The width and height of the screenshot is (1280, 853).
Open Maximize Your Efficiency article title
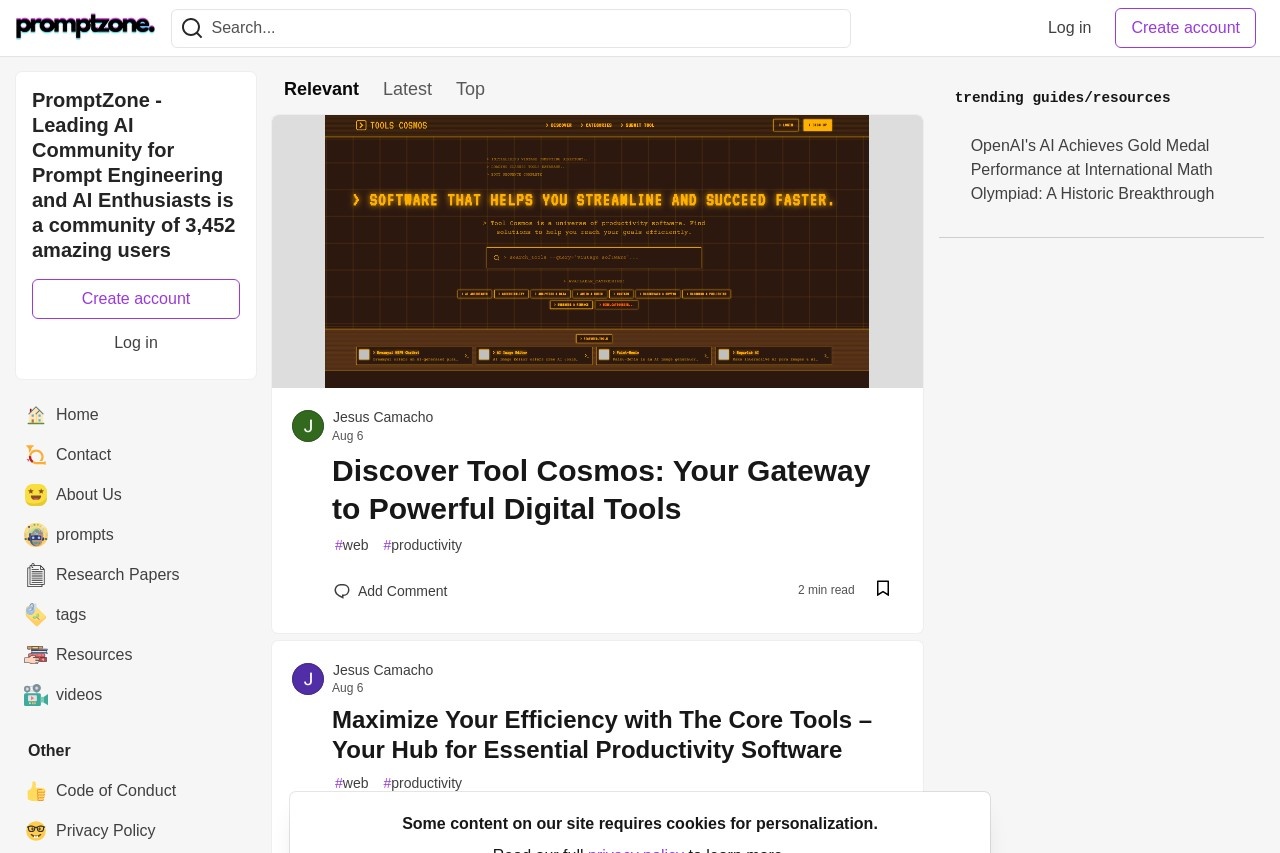(602, 735)
